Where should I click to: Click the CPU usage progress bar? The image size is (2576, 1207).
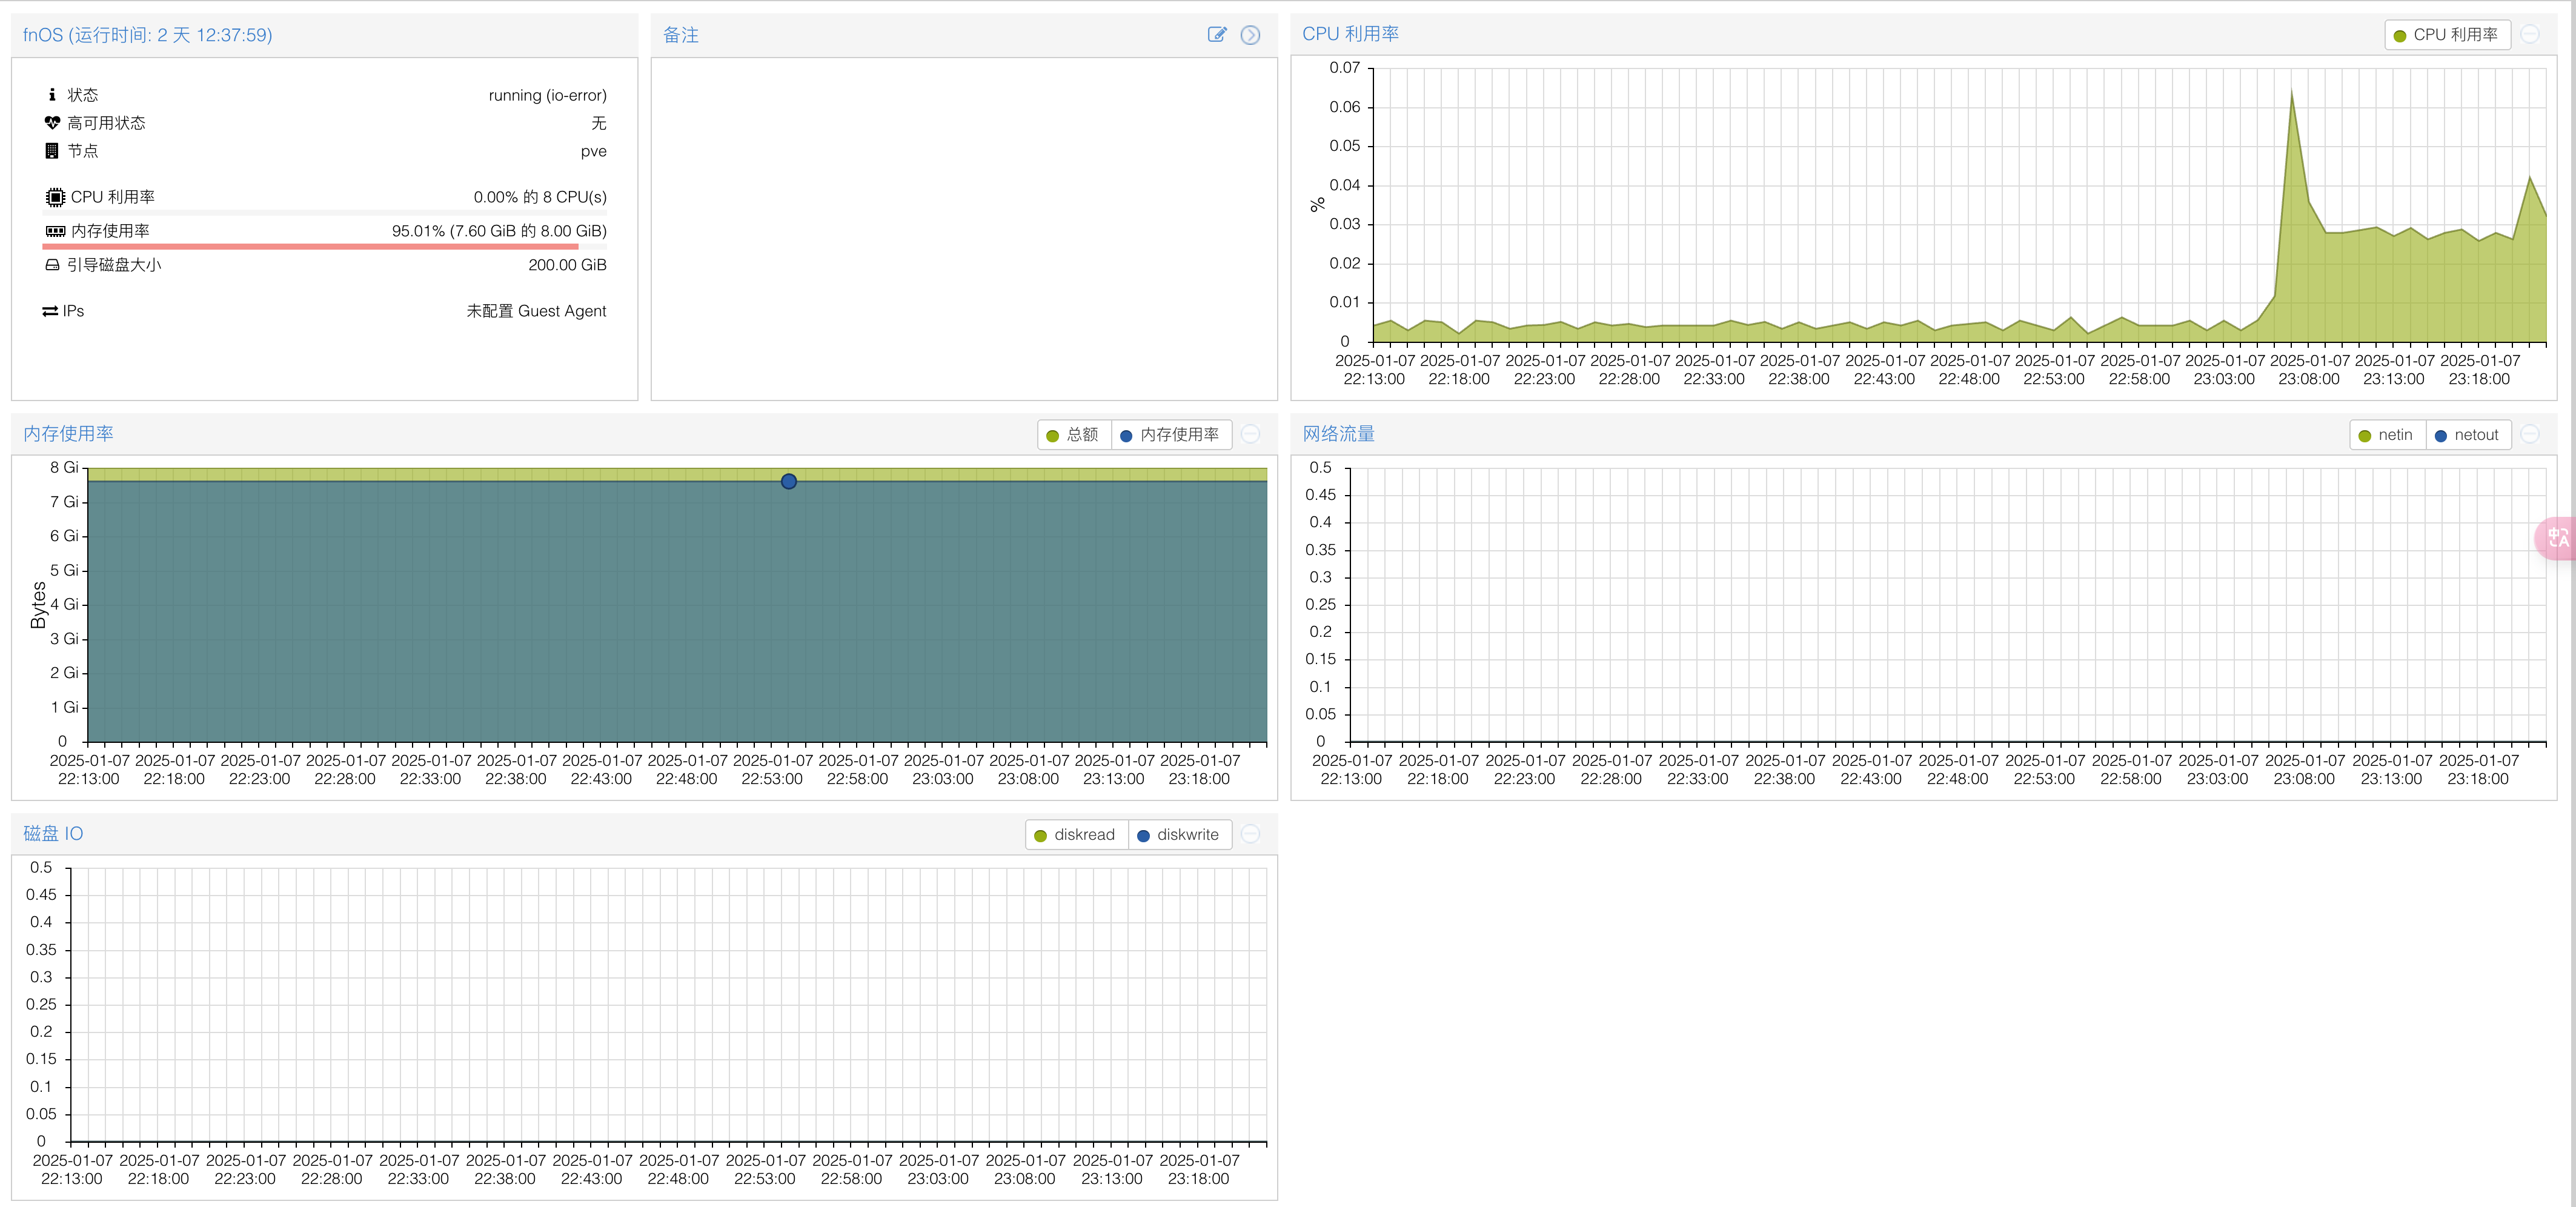[x=324, y=213]
